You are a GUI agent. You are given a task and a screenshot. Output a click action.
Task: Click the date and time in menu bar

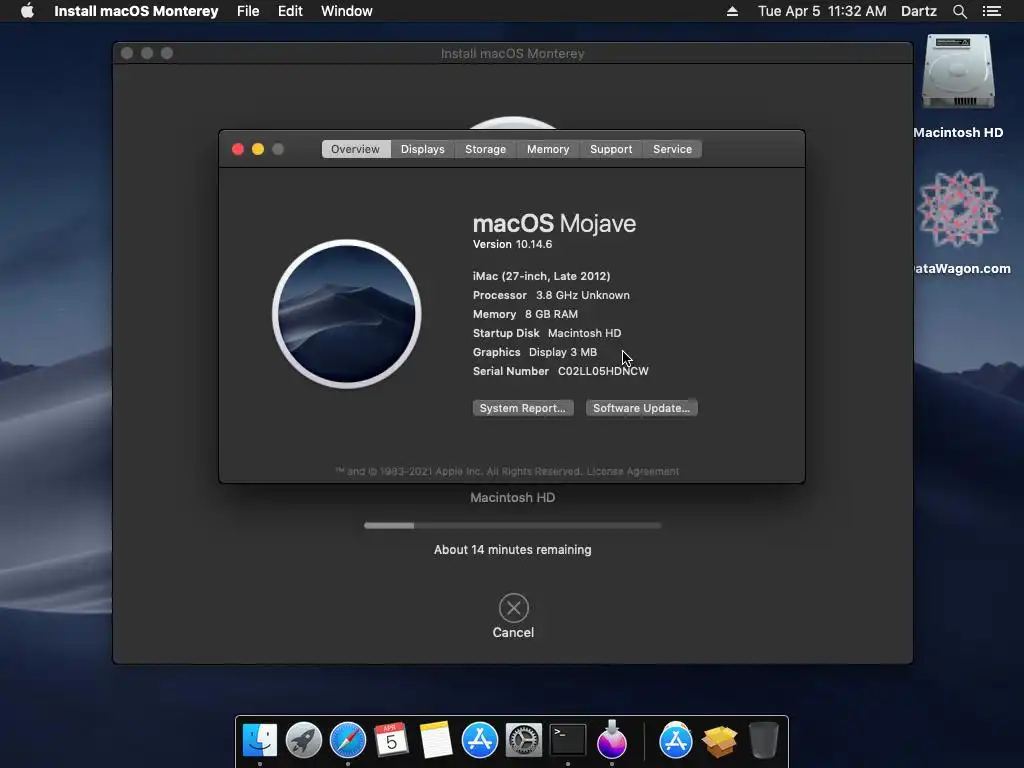pos(822,11)
